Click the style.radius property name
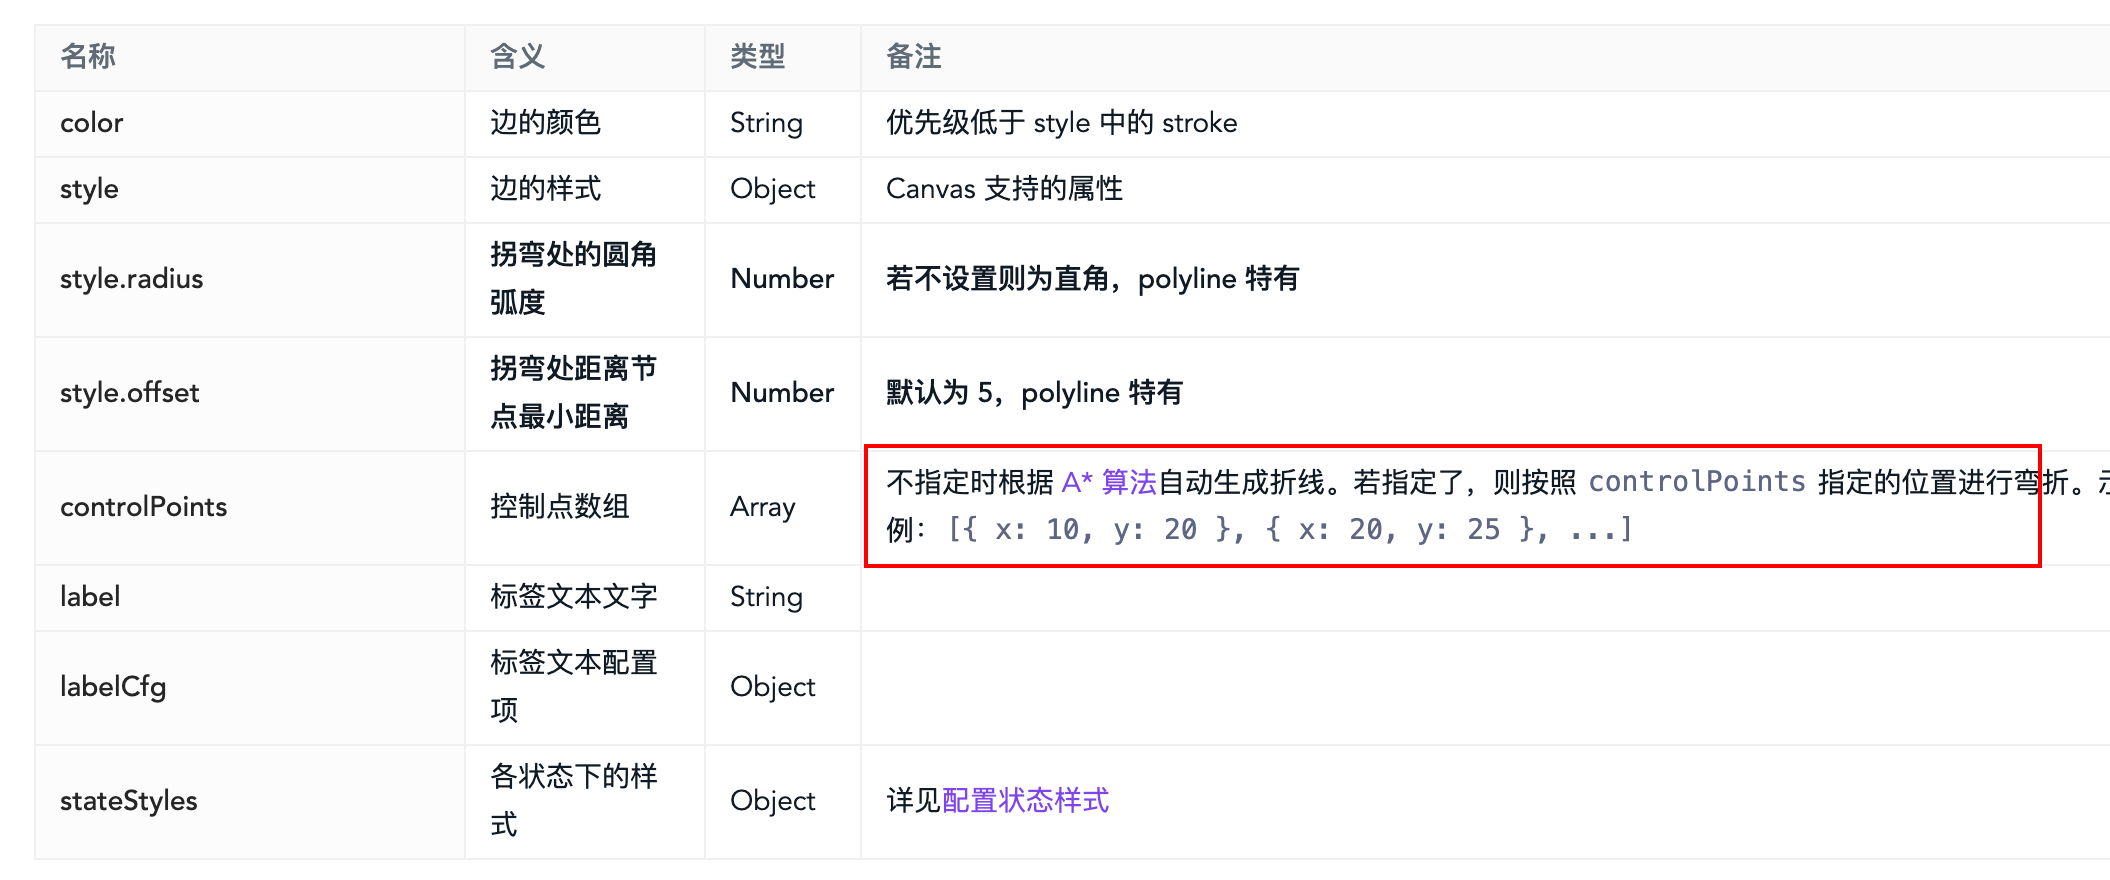 [x=131, y=279]
